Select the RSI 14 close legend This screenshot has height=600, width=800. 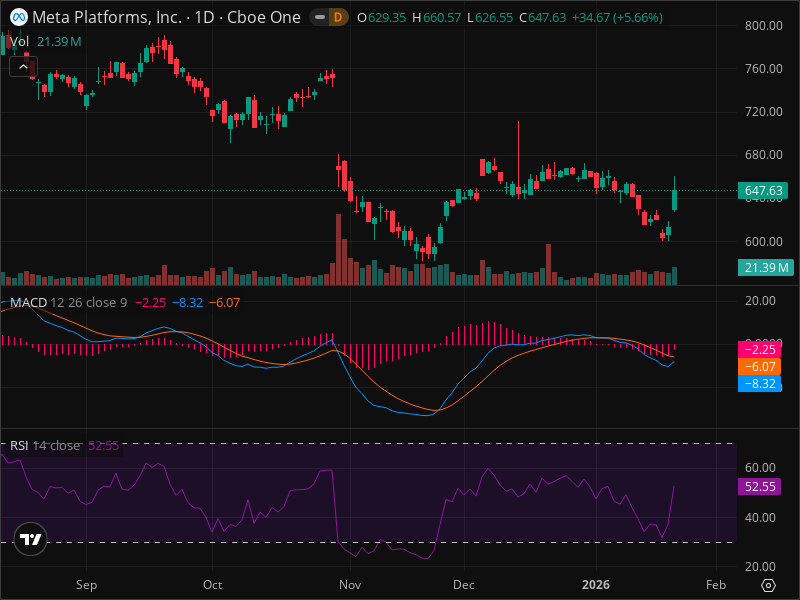[45, 445]
